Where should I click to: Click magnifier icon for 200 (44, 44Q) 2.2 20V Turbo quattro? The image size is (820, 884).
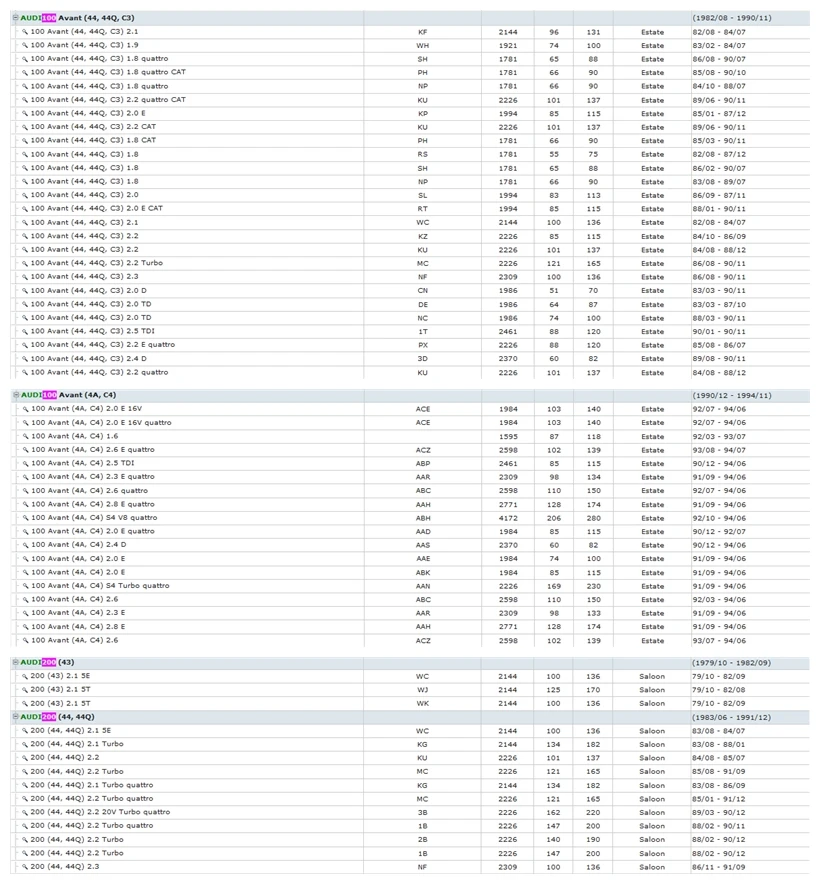click(25, 813)
